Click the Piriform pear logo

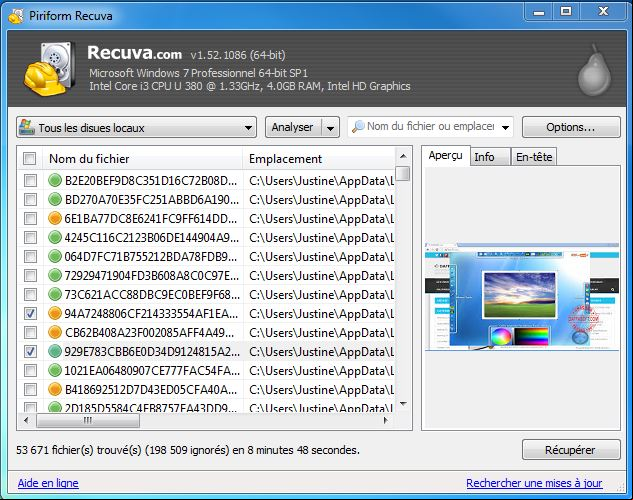coord(594,70)
